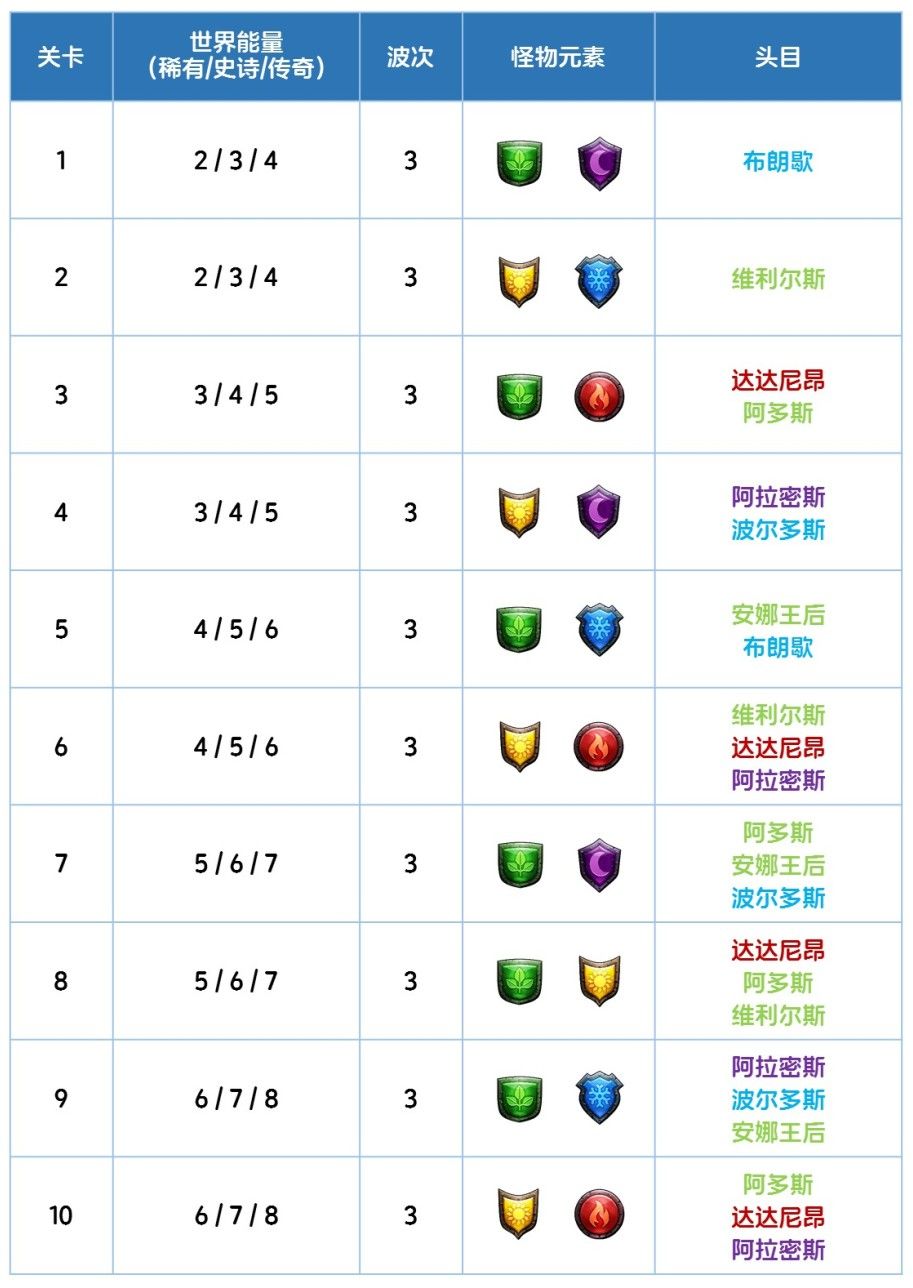
Task: Click the 怪物元素 column header
Action: (558, 57)
